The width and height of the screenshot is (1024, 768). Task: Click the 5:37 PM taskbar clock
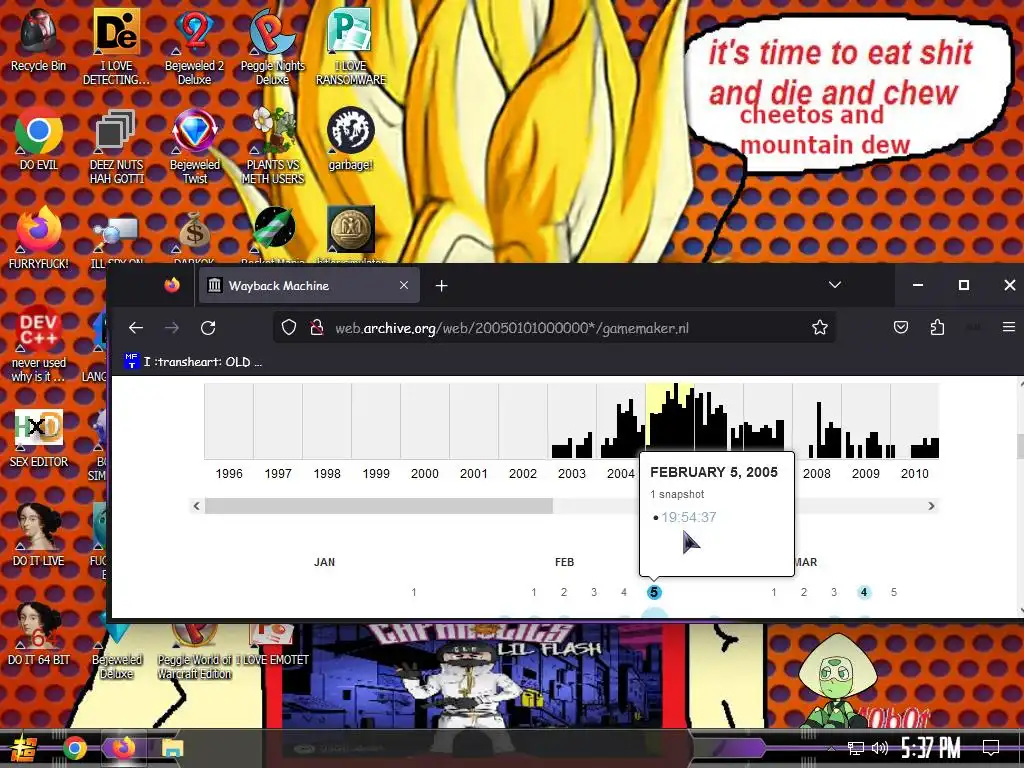(x=931, y=748)
